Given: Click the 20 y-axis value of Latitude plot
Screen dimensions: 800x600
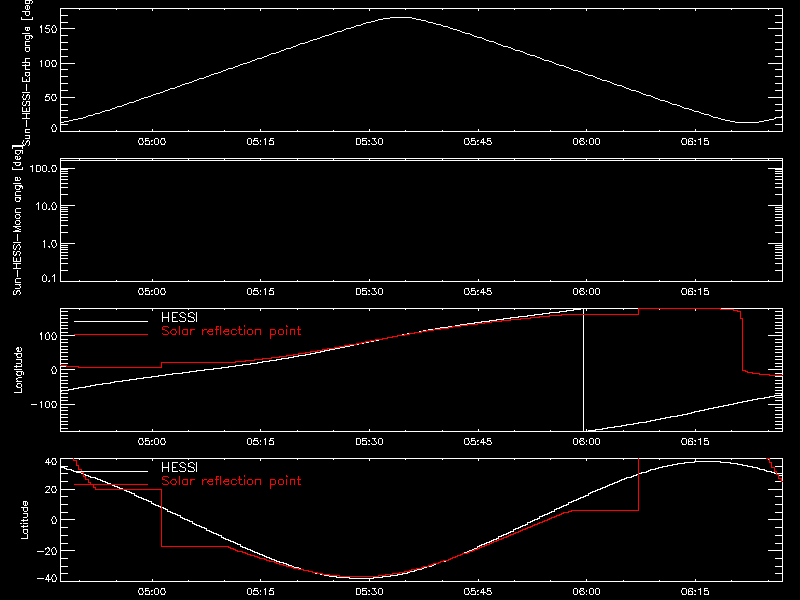Looking at the screenshot, I should coord(51,490).
